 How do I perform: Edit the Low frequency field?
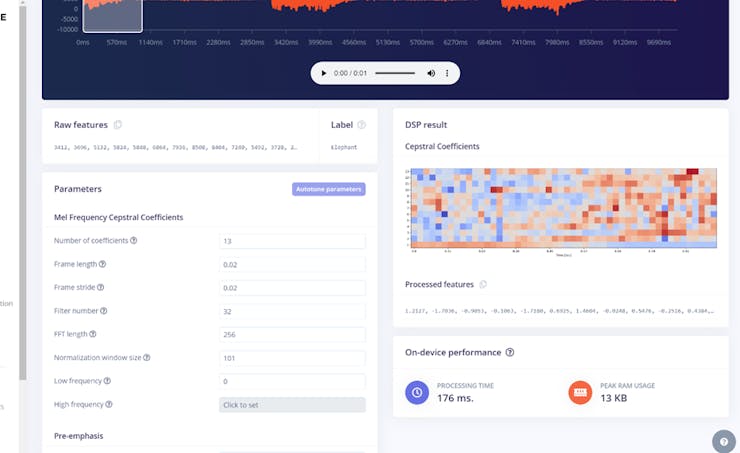(292, 381)
